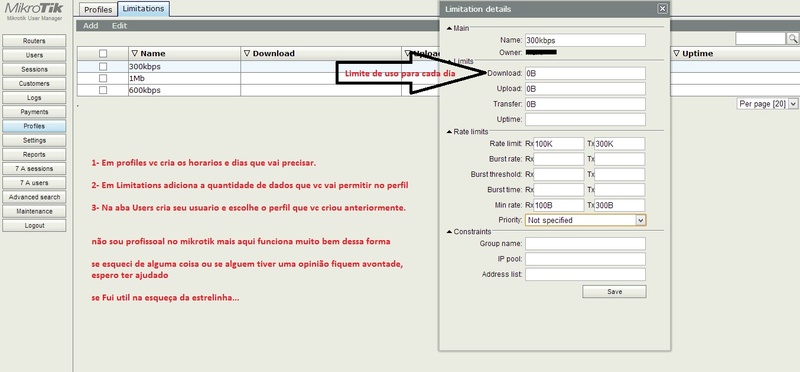
Task: Toggle the select-all checkbox in table header
Action: point(103,53)
